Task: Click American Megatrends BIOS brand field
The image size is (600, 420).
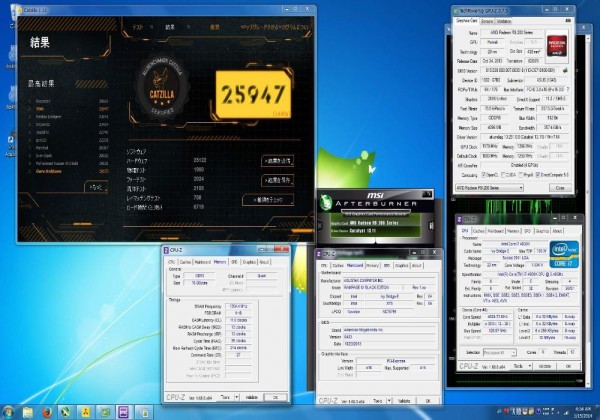Action: click(x=389, y=329)
